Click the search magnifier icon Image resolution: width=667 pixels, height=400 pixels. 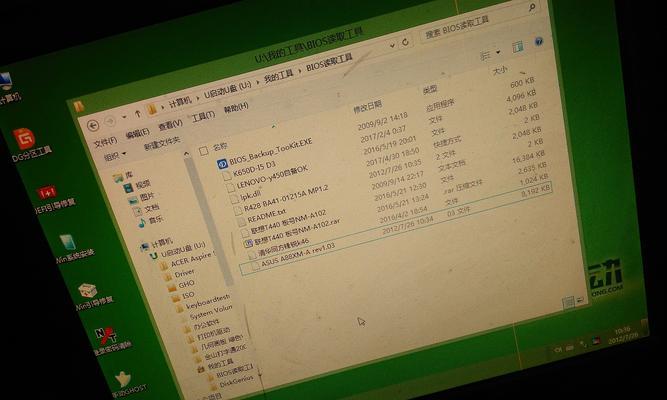(532, 7)
